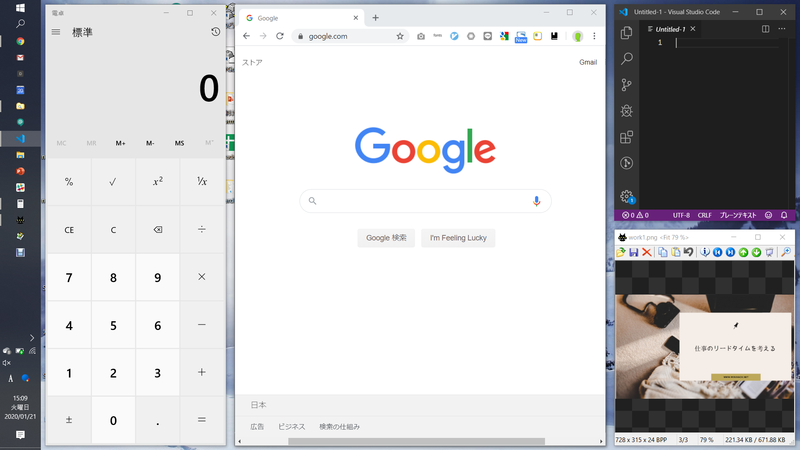
Task: Click the divide key in calculator
Action: coord(202,230)
